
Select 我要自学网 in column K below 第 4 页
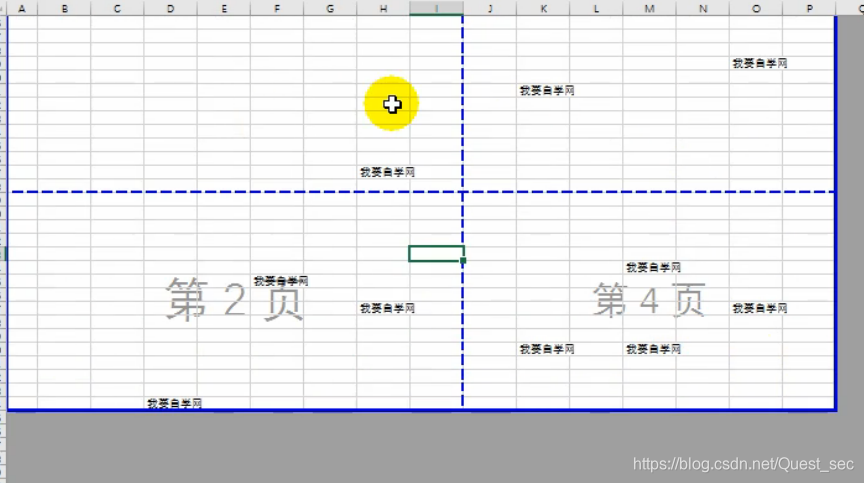pos(547,349)
